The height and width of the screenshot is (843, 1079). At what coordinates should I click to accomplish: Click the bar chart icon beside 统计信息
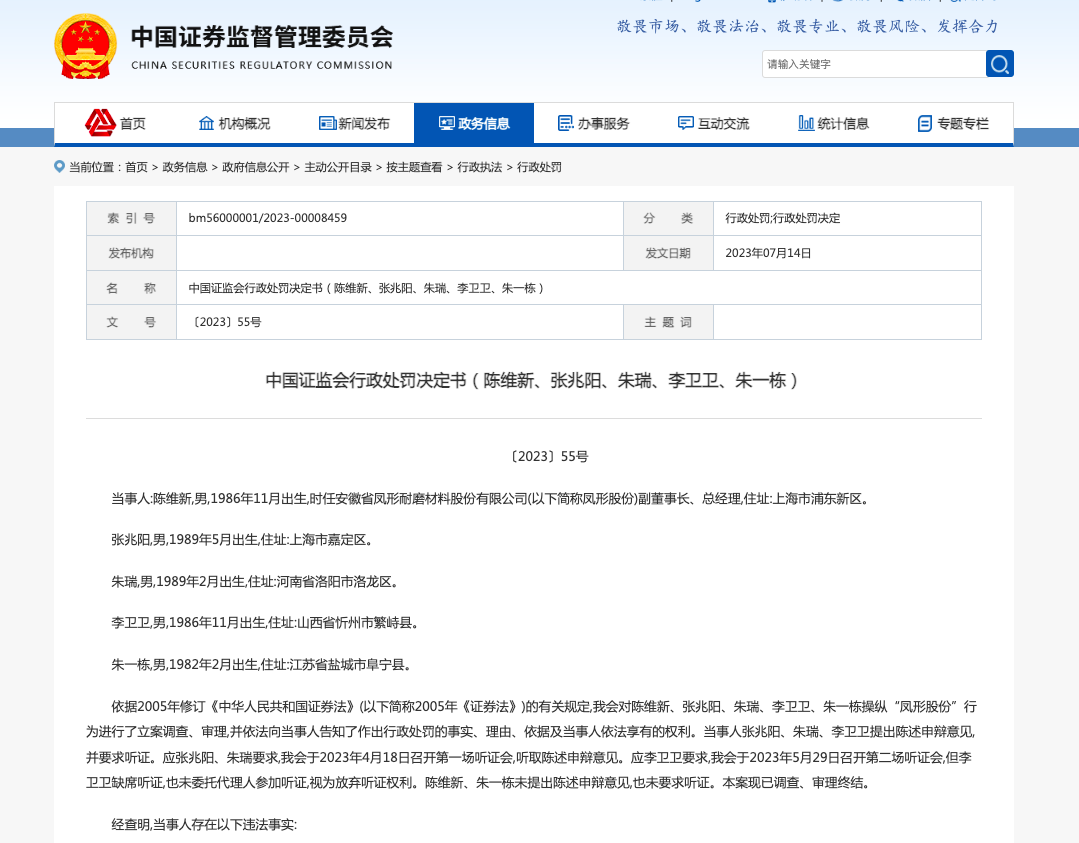pyautogui.click(x=806, y=123)
